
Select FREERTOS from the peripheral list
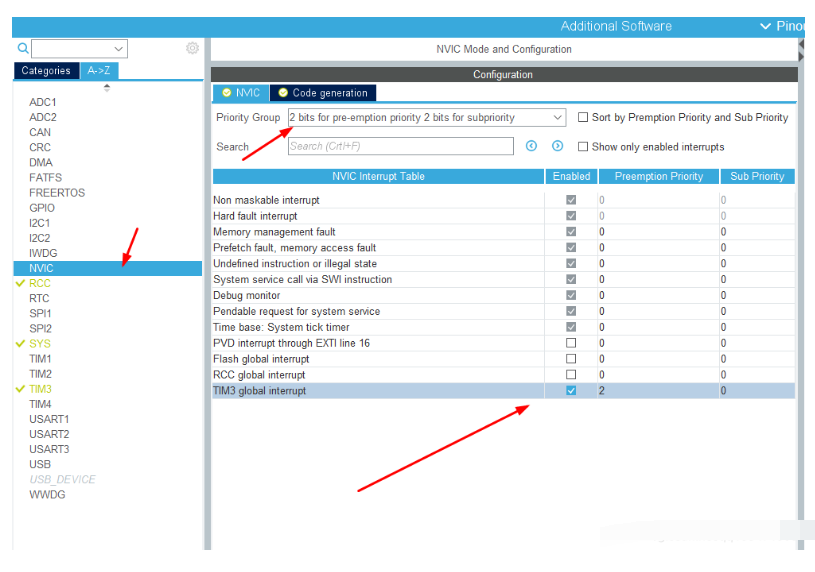point(57,193)
